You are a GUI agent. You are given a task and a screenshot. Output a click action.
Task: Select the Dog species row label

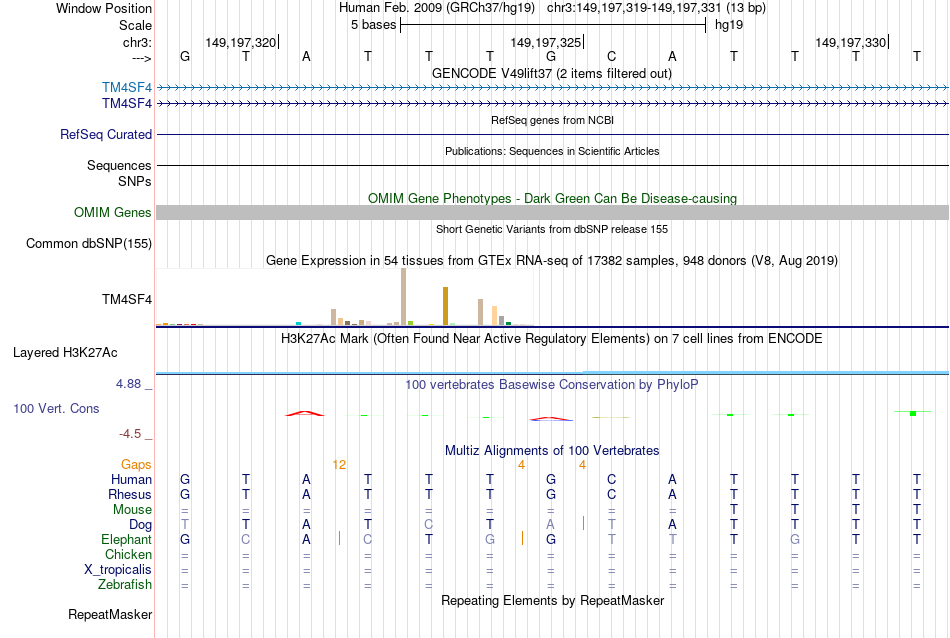pos(141,525)
